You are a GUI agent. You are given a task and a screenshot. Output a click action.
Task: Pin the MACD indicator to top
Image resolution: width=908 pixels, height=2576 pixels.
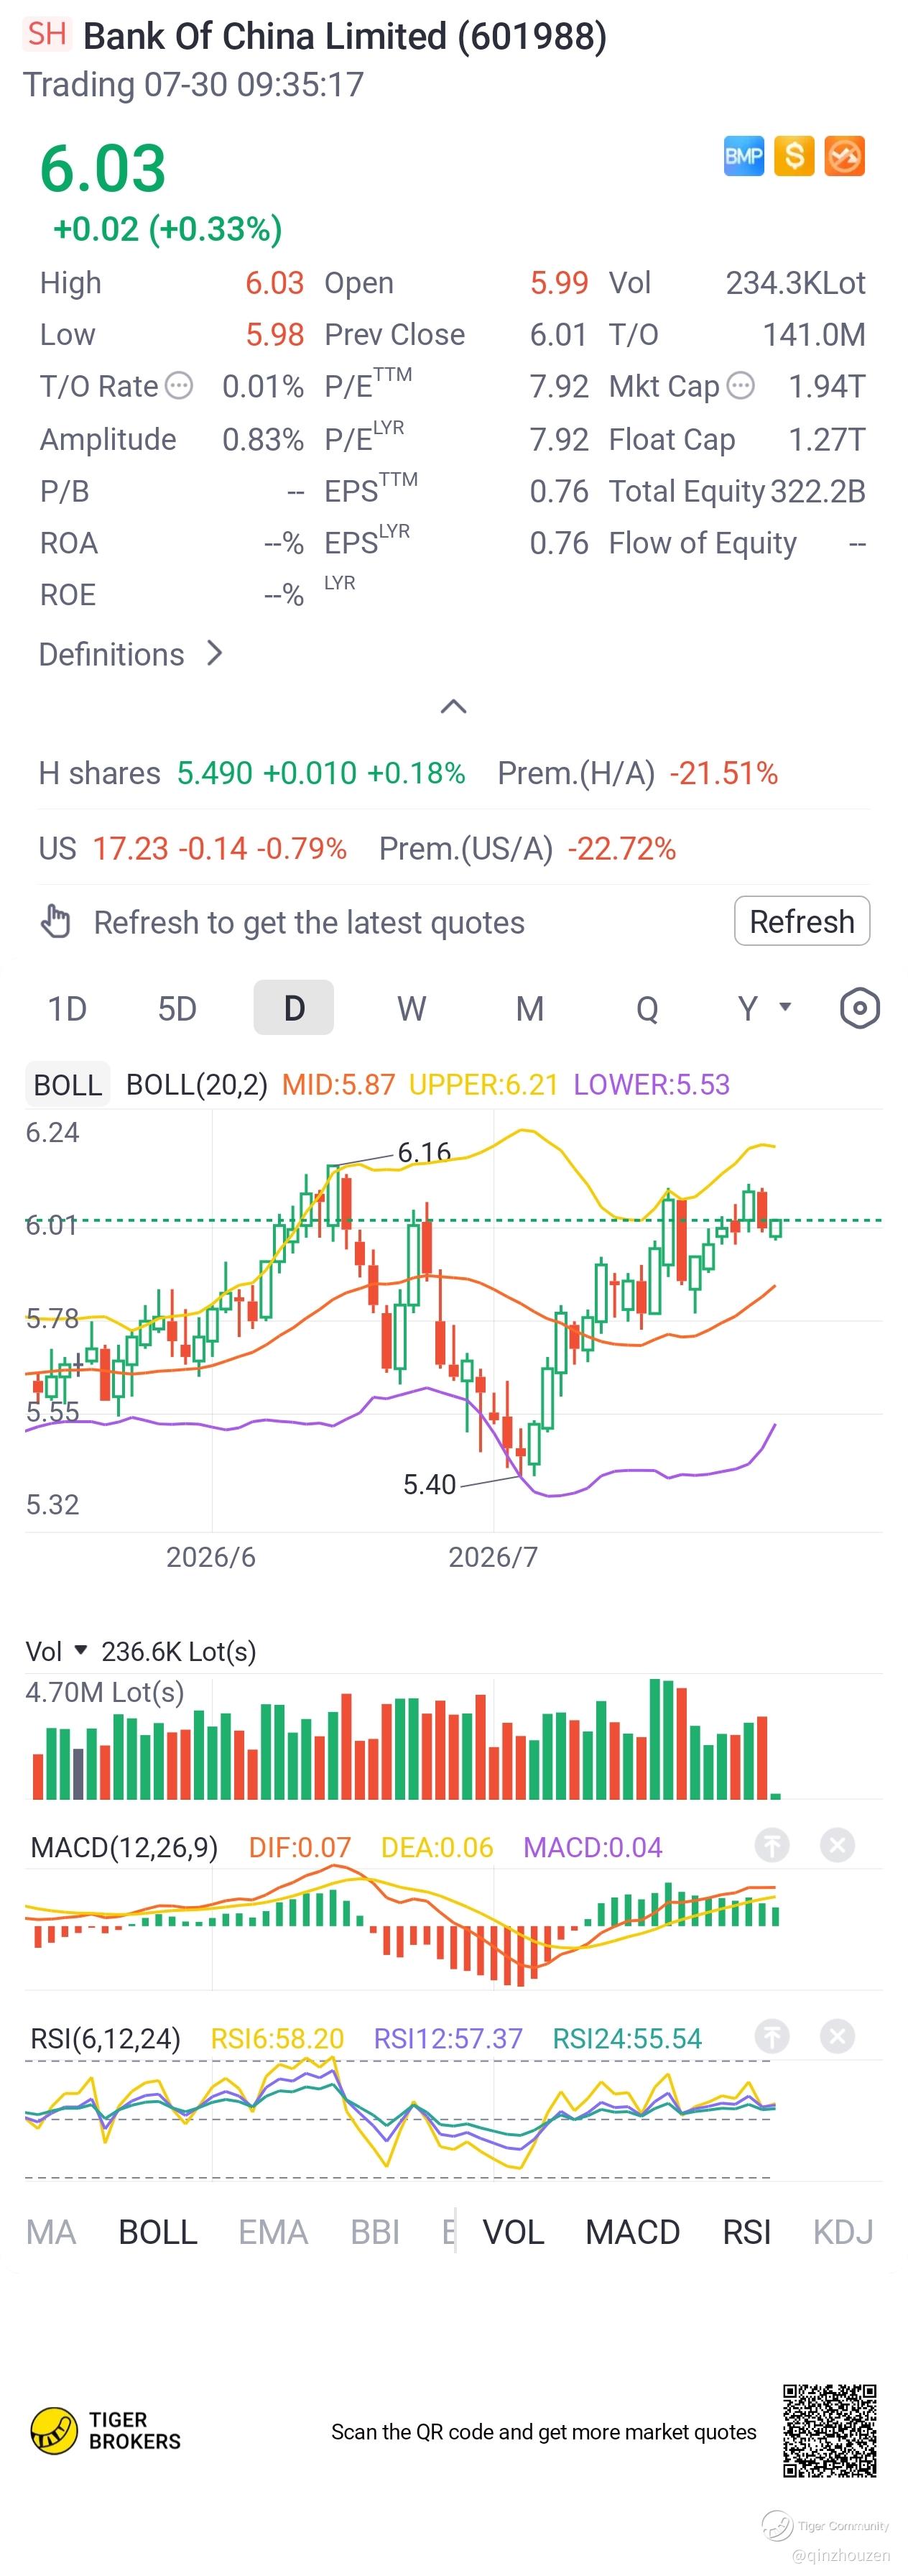pyautogui.click(x=771, y=1845)
